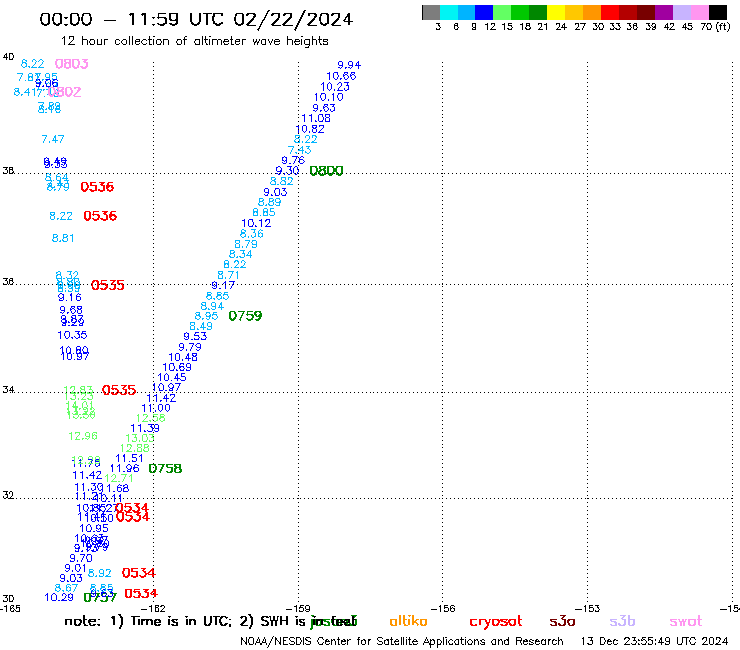The image size is (740, 650).
Task: Click the pink 0803 time stamp
Action: 72,64
